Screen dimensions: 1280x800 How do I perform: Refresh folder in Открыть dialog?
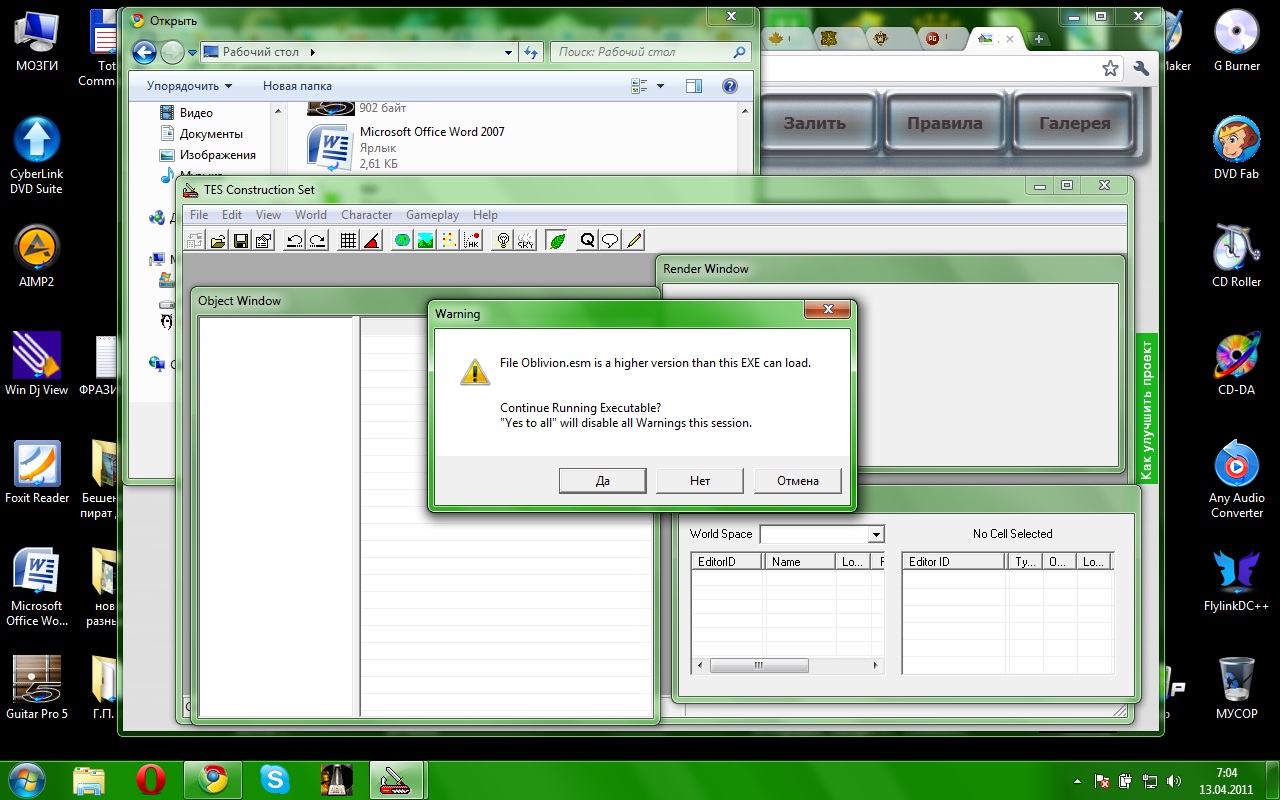(532, 52)
